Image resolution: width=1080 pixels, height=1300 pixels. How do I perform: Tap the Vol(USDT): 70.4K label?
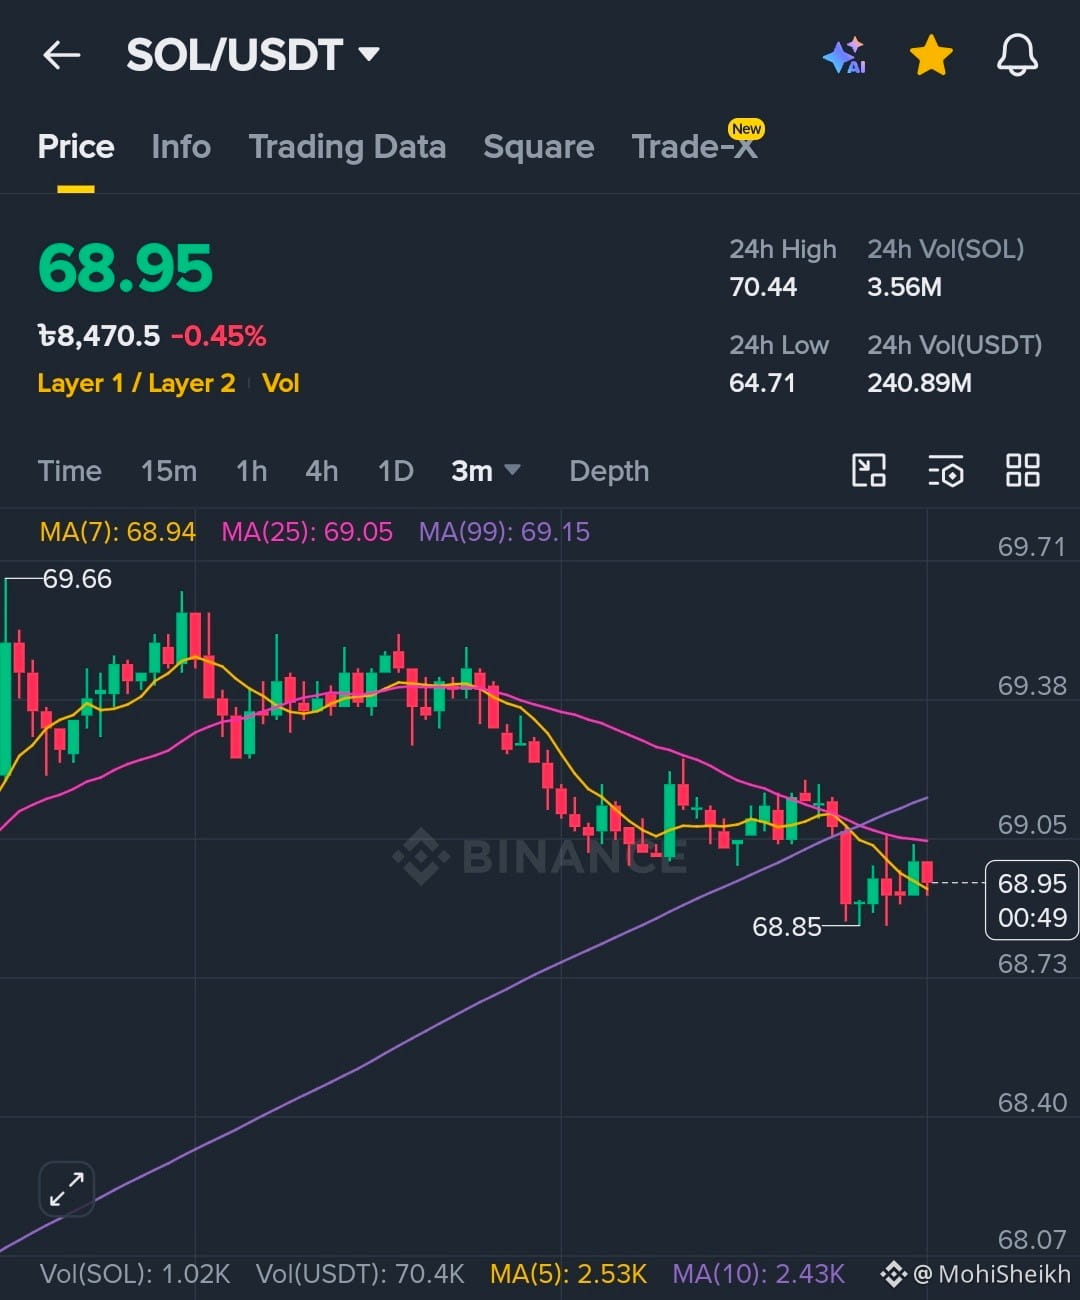(360, 1274)
